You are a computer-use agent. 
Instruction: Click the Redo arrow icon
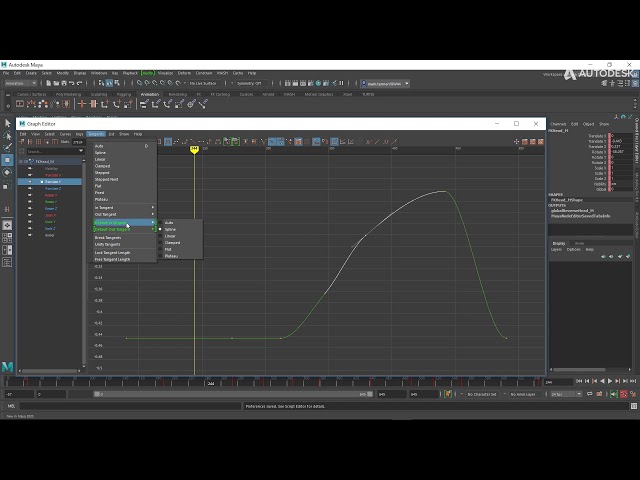pyautogui.click(x=80, y=83)
